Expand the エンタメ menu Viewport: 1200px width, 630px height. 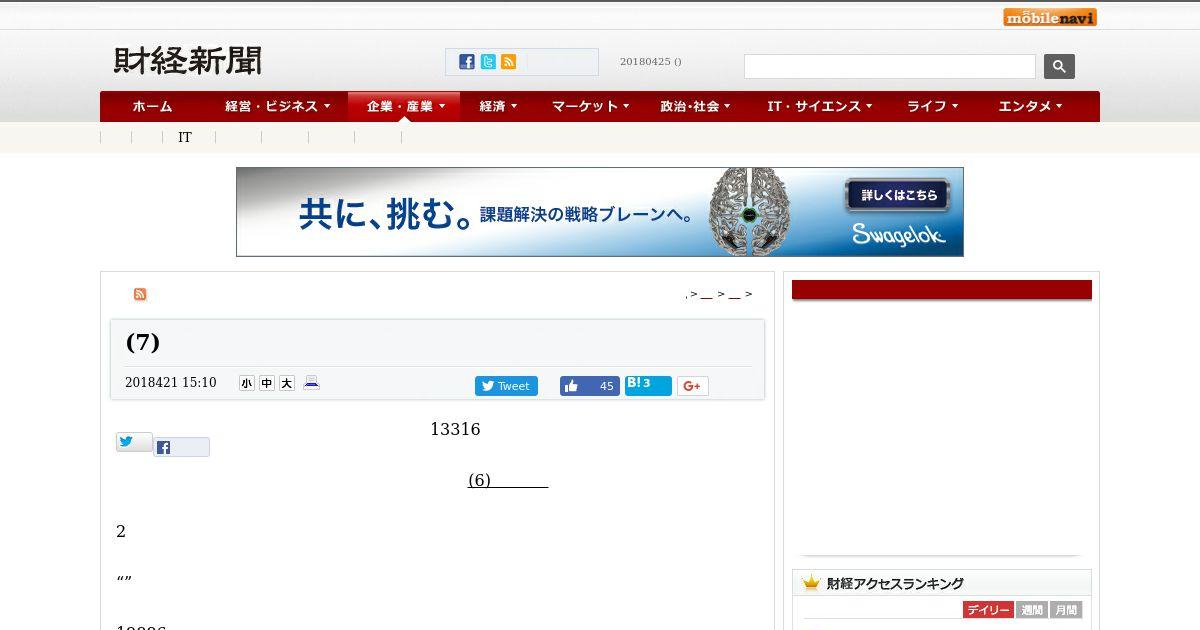(1030, 106)
